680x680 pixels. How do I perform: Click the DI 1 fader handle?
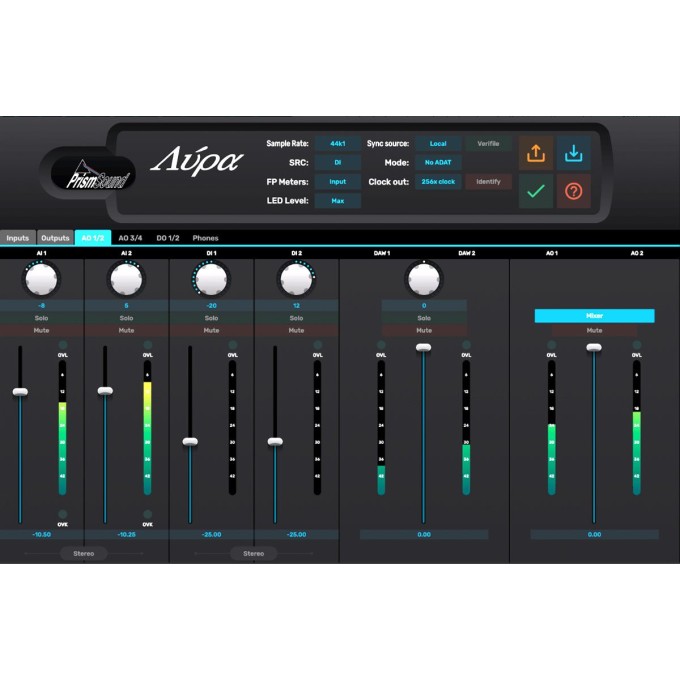click(x=190, y=441)
